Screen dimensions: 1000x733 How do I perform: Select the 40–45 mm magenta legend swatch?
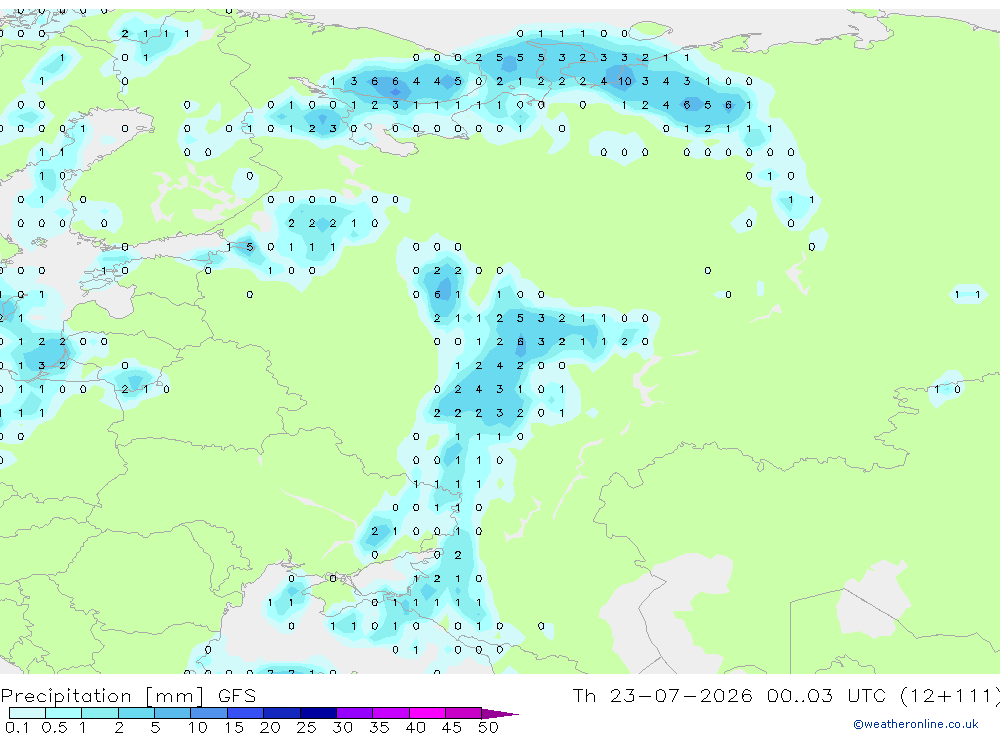coord(427,713)
